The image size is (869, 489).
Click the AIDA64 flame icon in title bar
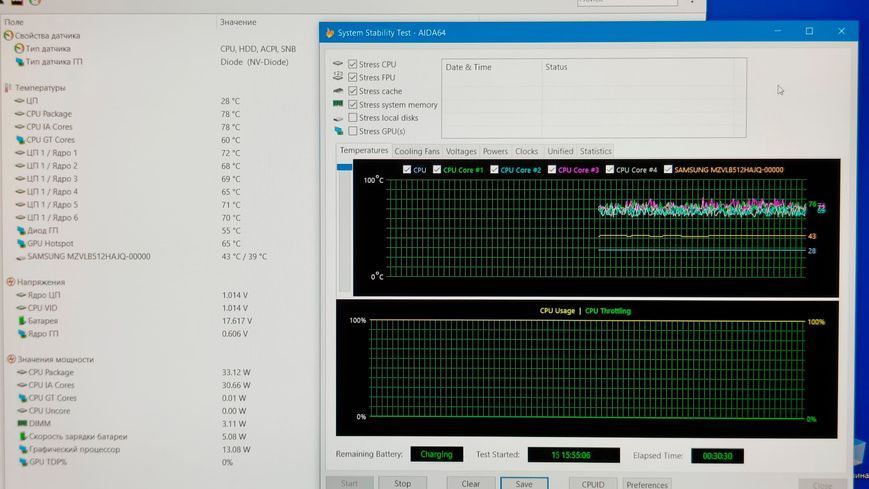coord(330,33)
